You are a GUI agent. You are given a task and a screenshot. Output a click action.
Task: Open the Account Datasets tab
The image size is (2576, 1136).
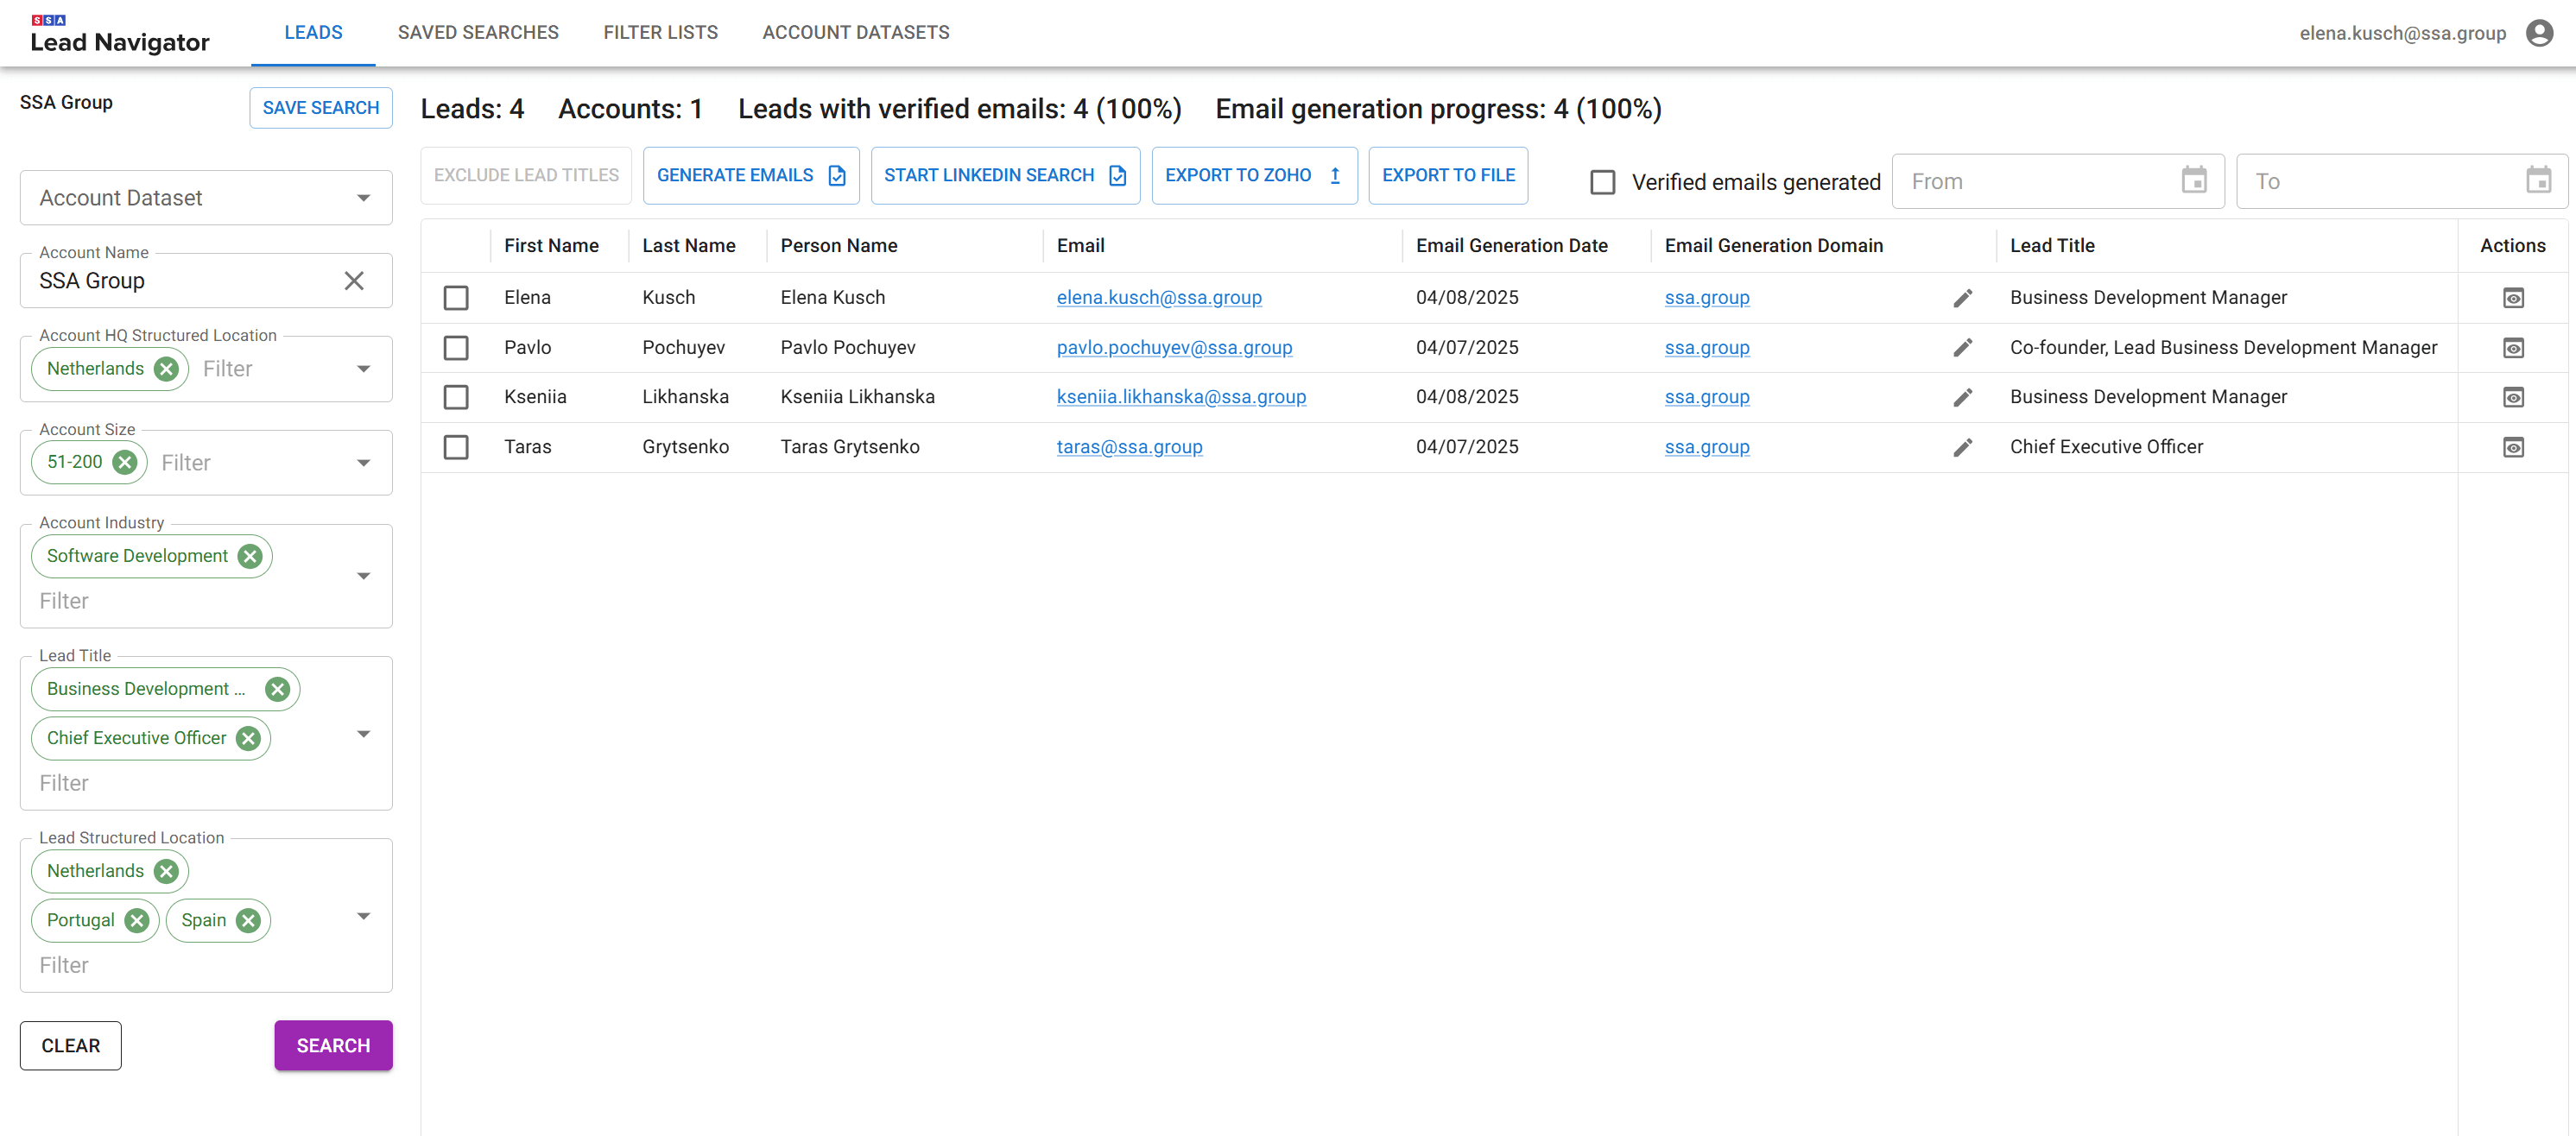point(856,33)
